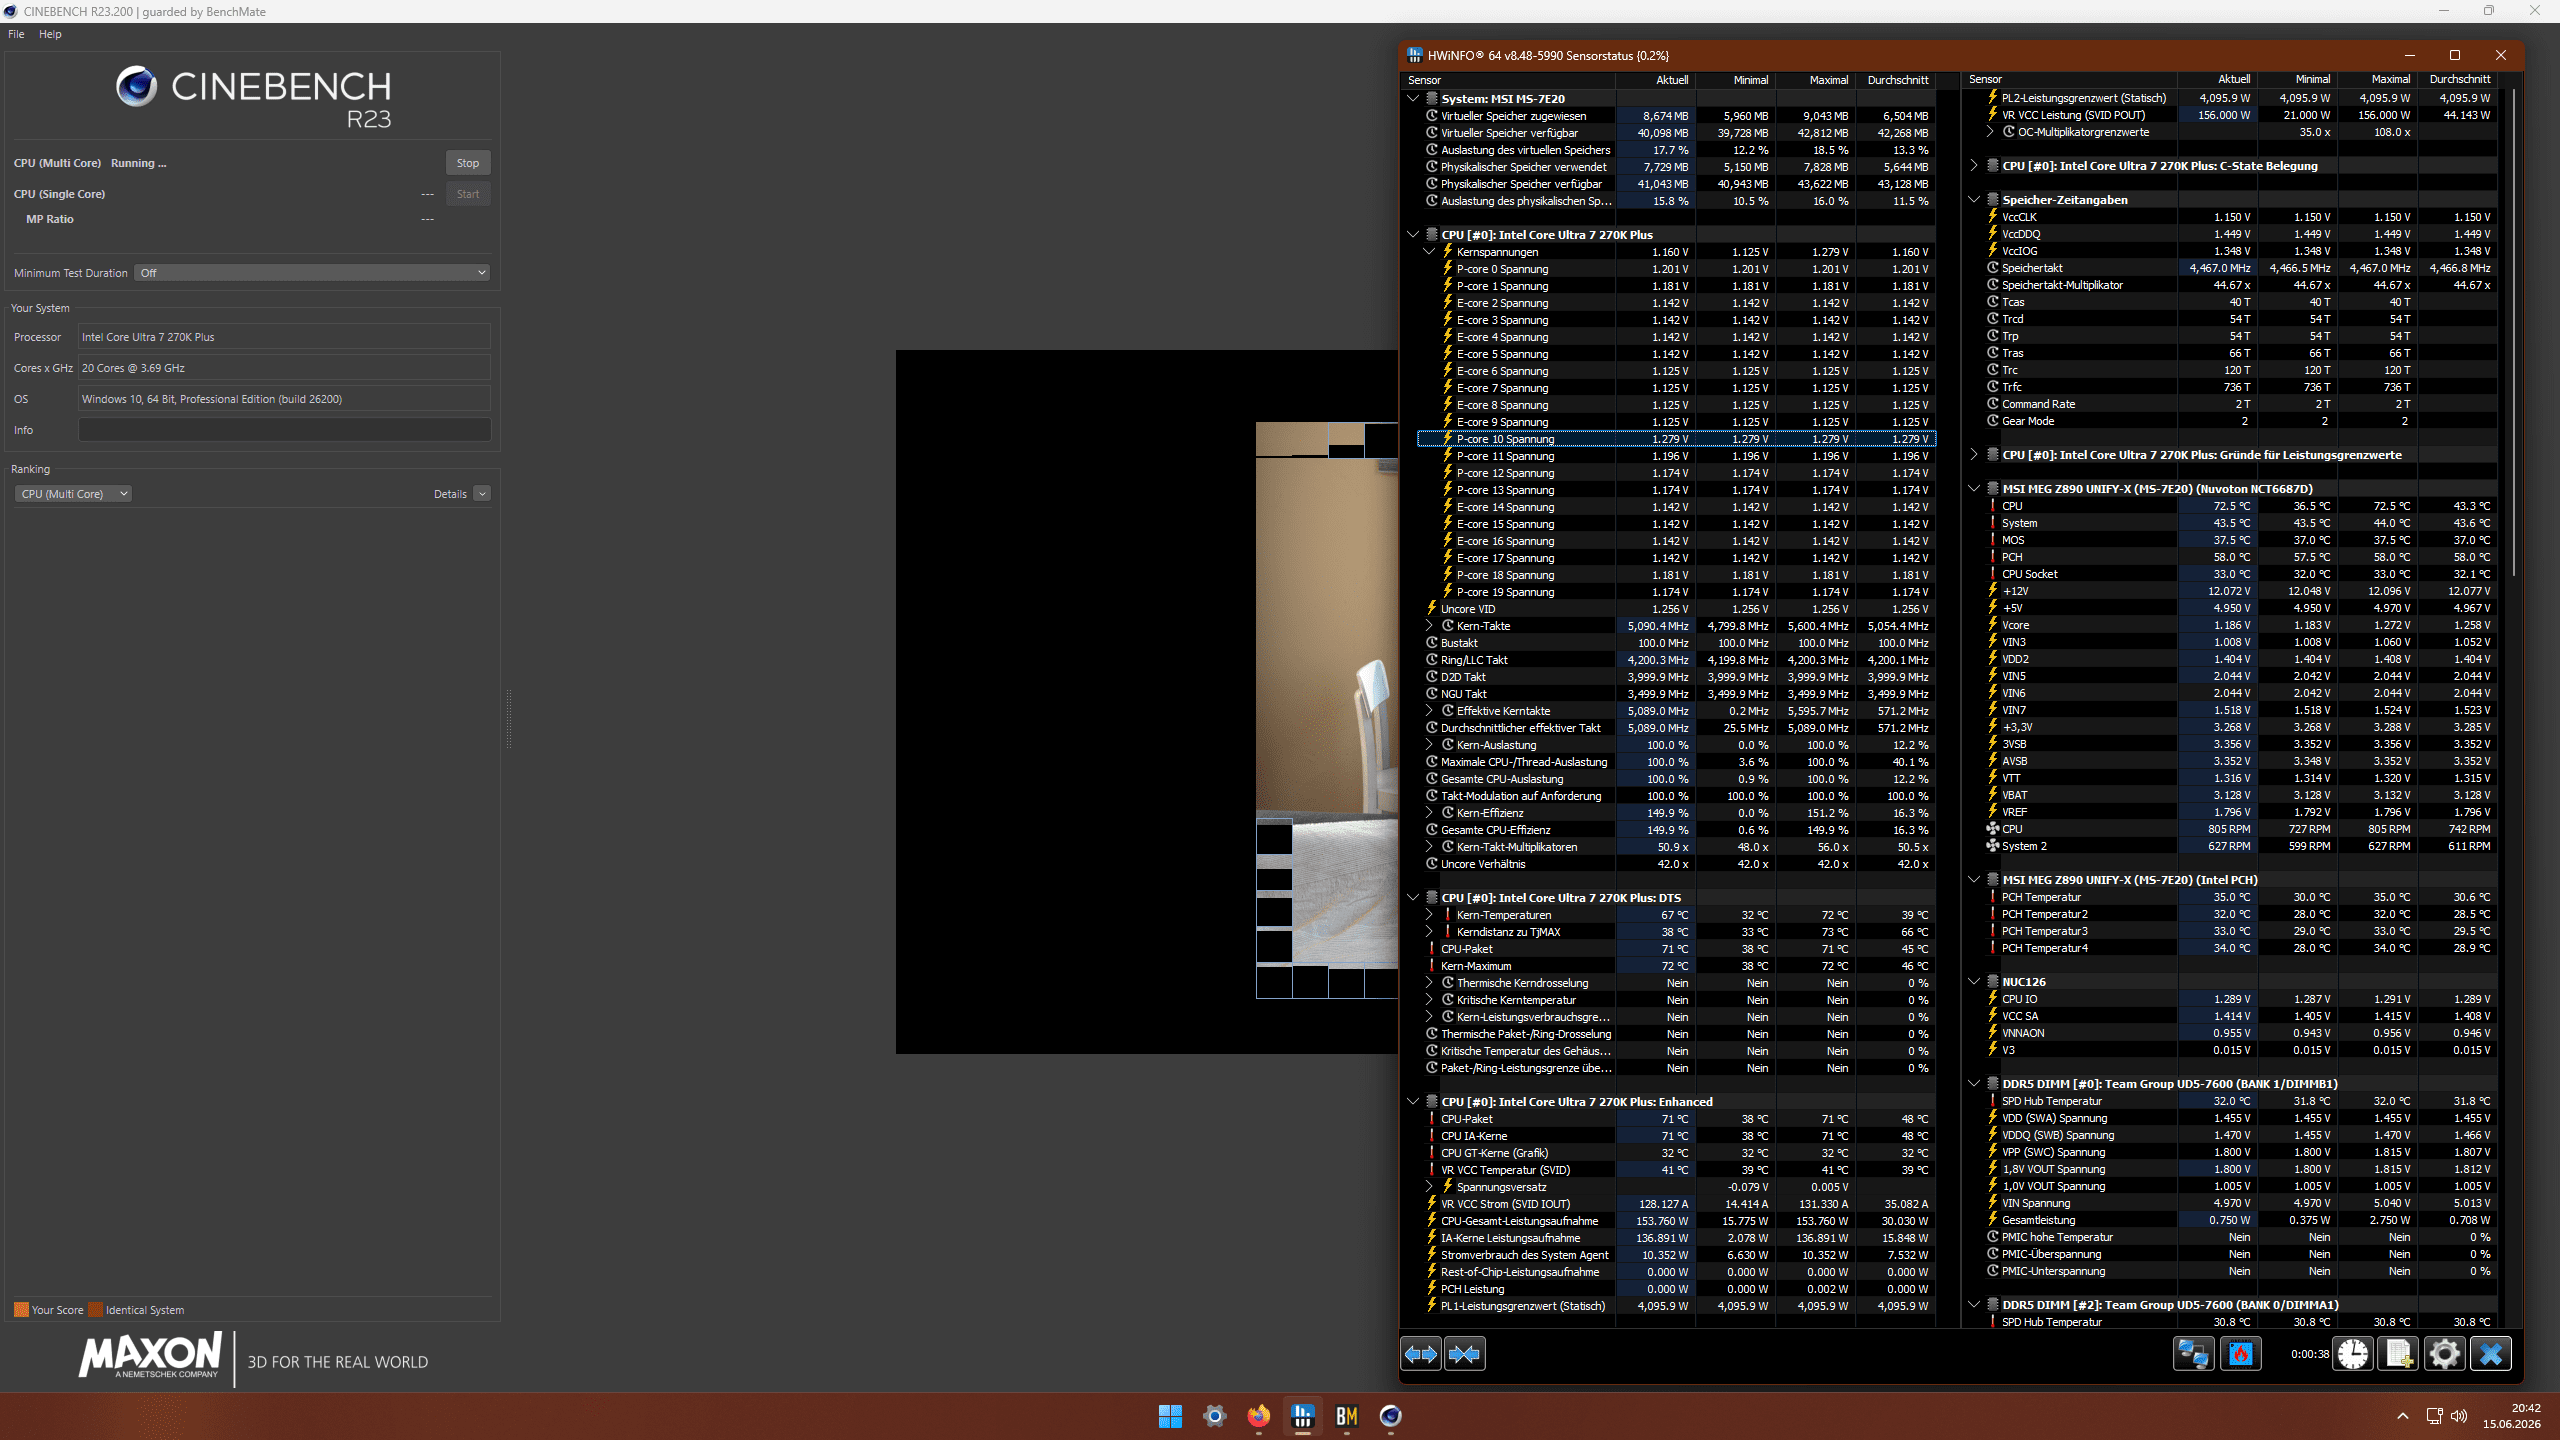Viewport: 2560px width, 1440px height.
Task: Open volume control in the system tray
Action: click(x=2459, y=1416)
